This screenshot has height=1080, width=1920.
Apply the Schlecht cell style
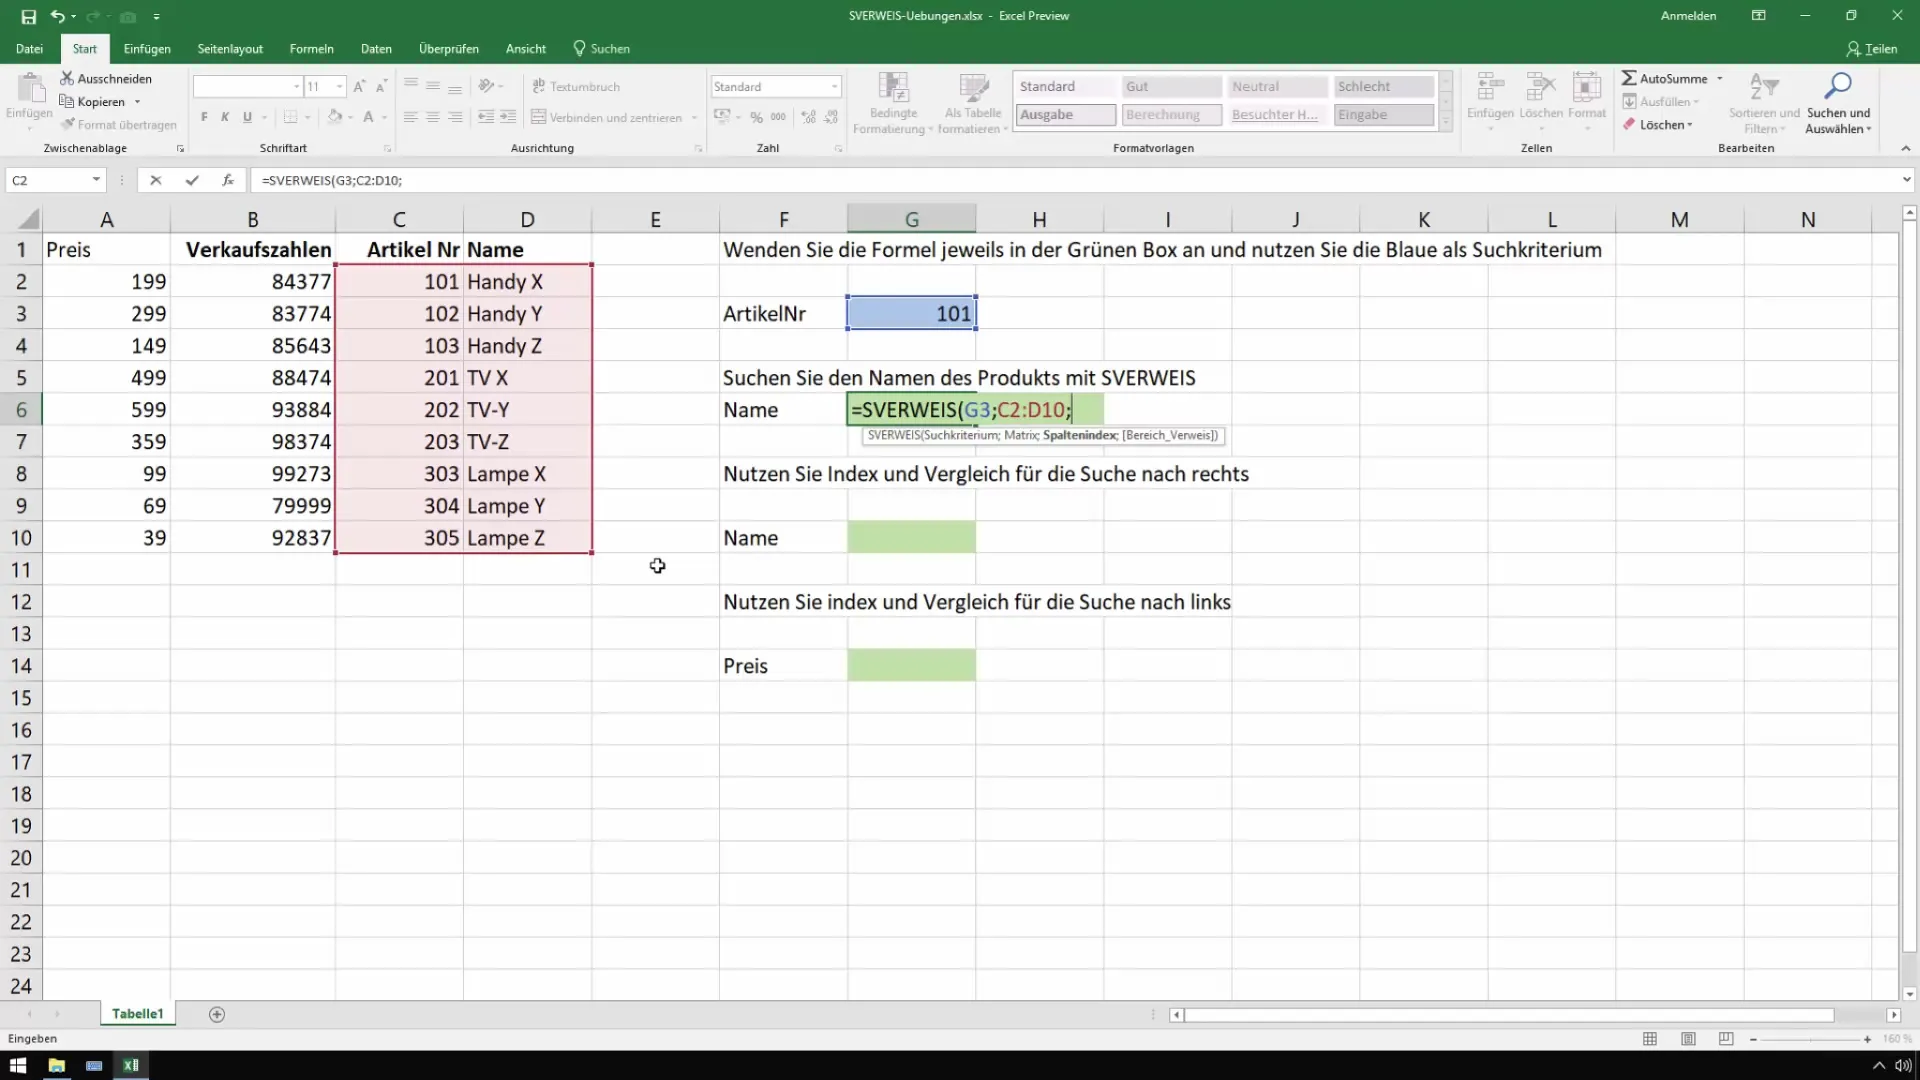[1384, 87]
